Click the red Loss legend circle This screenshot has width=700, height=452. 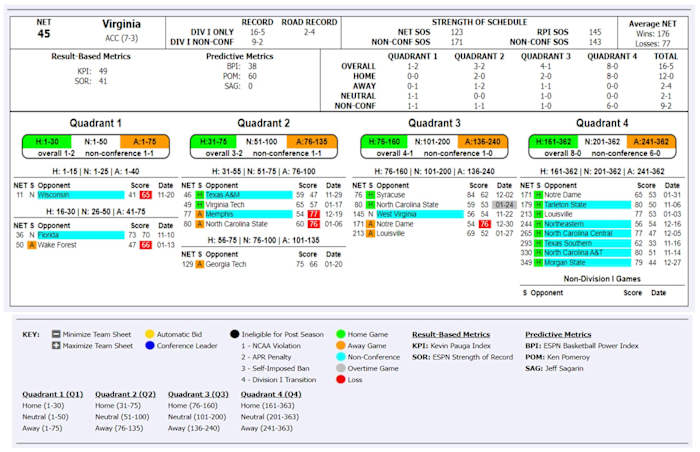click(x=339, y=379)
